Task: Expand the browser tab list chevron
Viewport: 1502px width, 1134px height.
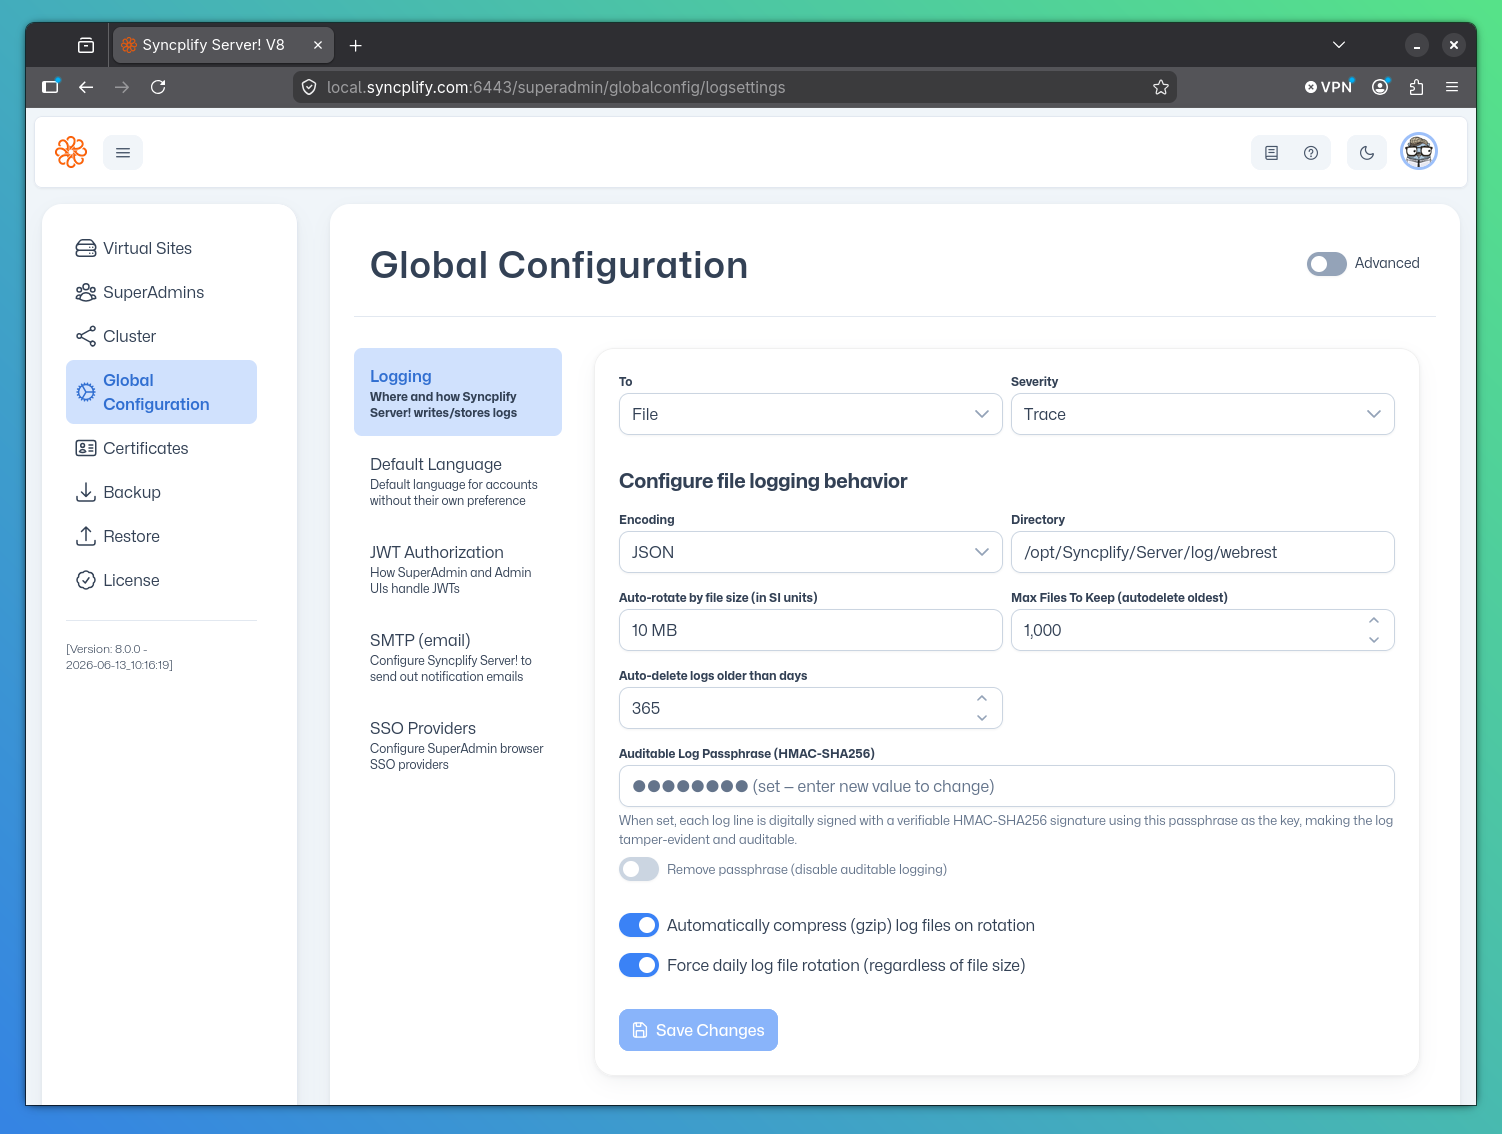Action: [1339, 45]
